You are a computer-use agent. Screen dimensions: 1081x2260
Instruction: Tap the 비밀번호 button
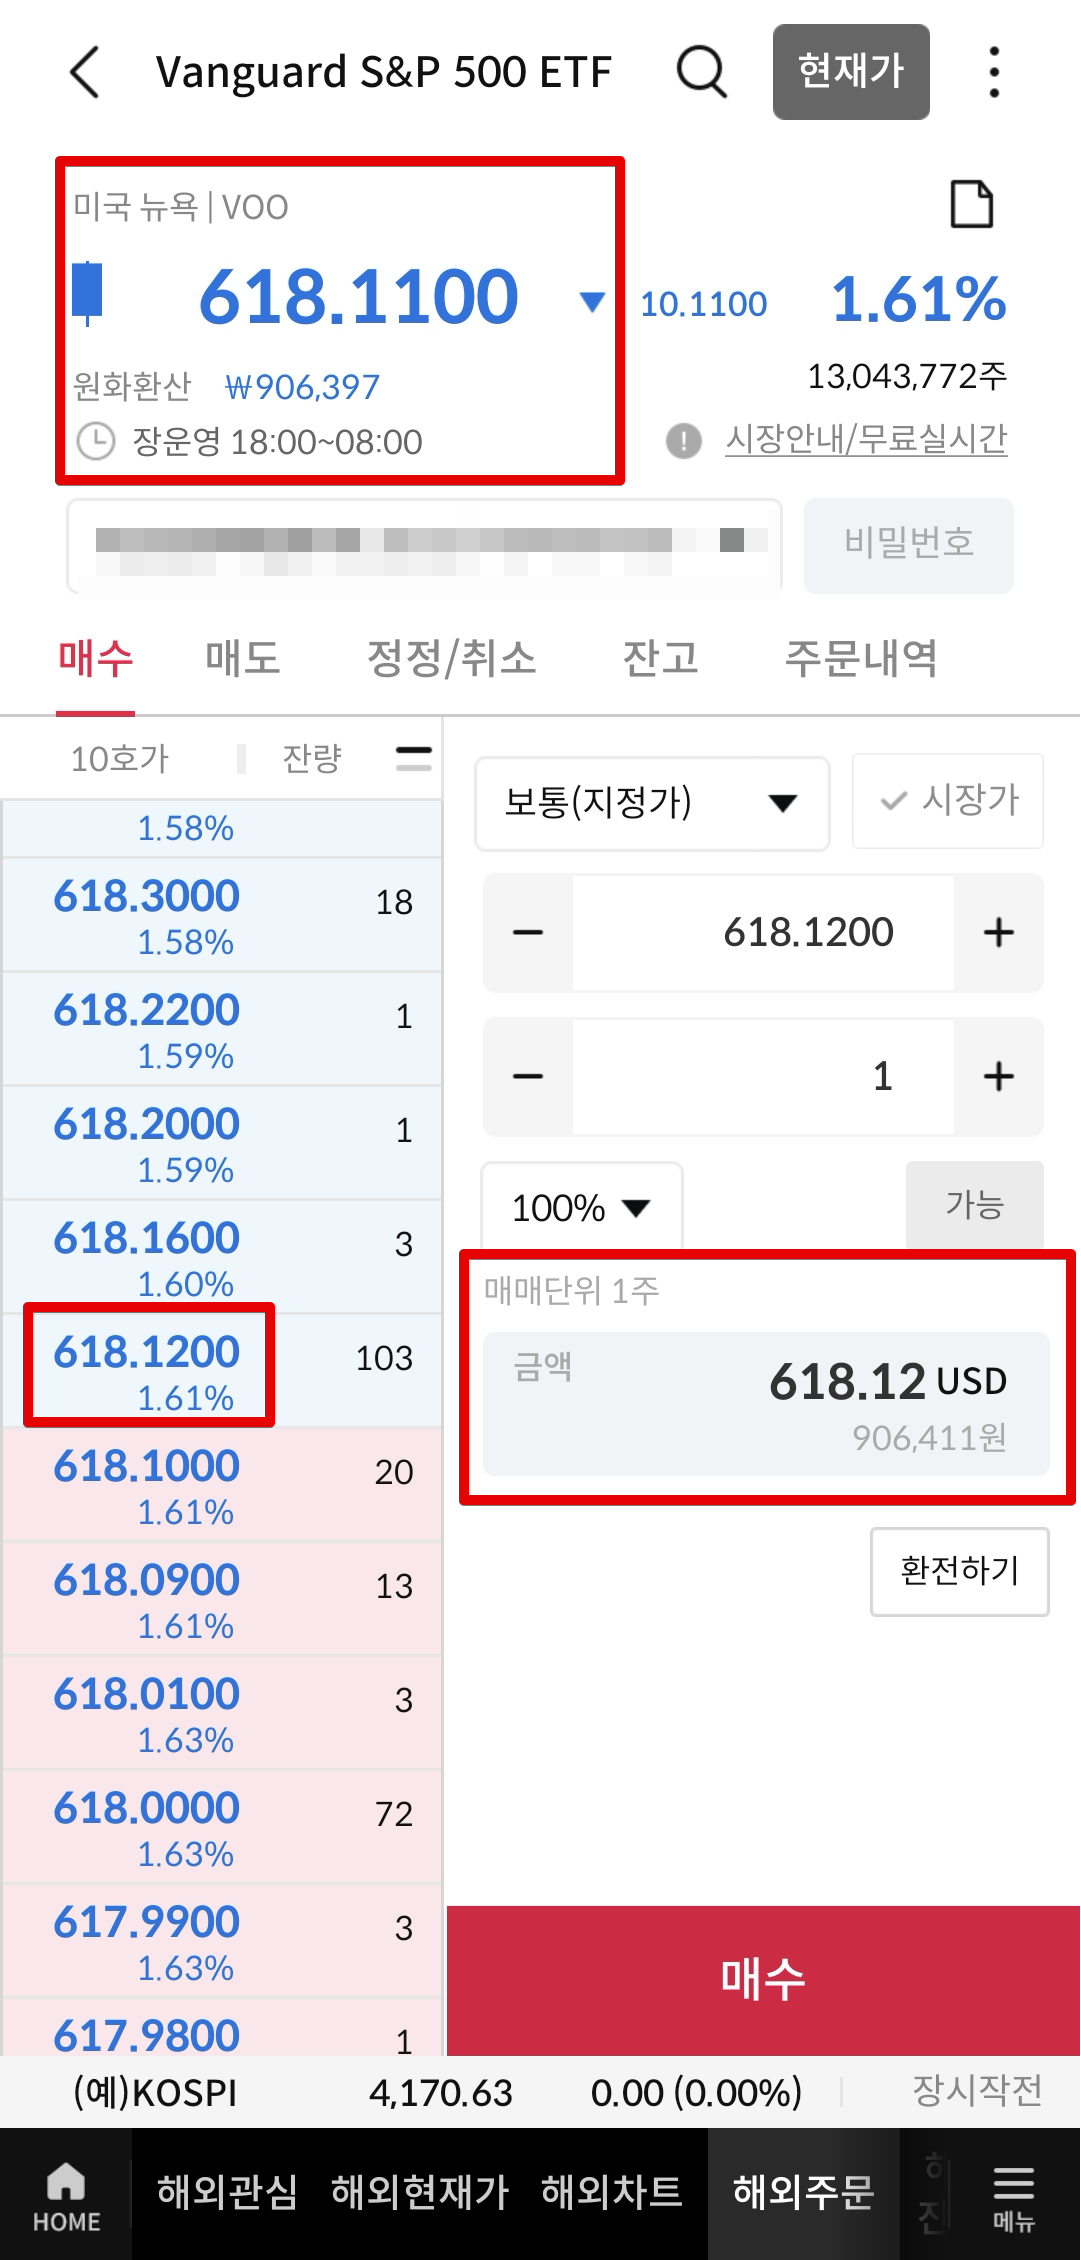point(909,545)
